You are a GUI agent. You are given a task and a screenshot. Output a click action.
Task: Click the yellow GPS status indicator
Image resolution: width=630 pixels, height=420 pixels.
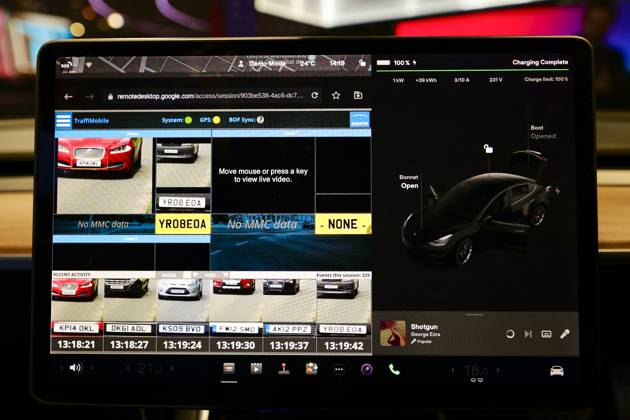[x=216, y=120]
